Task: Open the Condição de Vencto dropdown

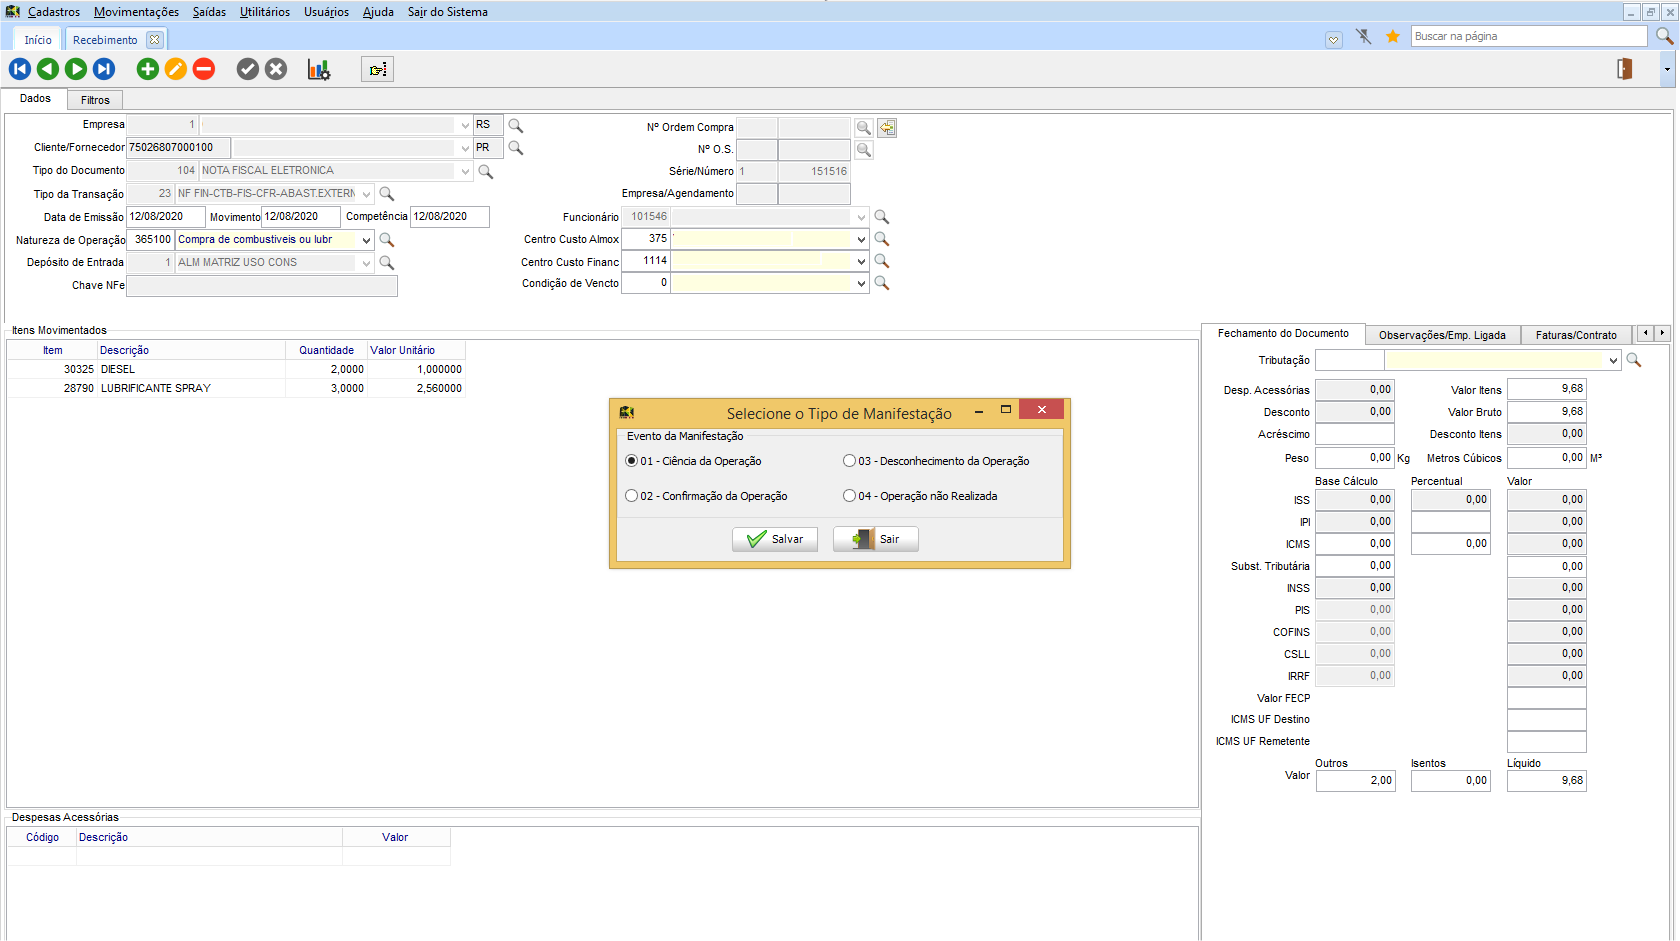Action: [861, 284]
